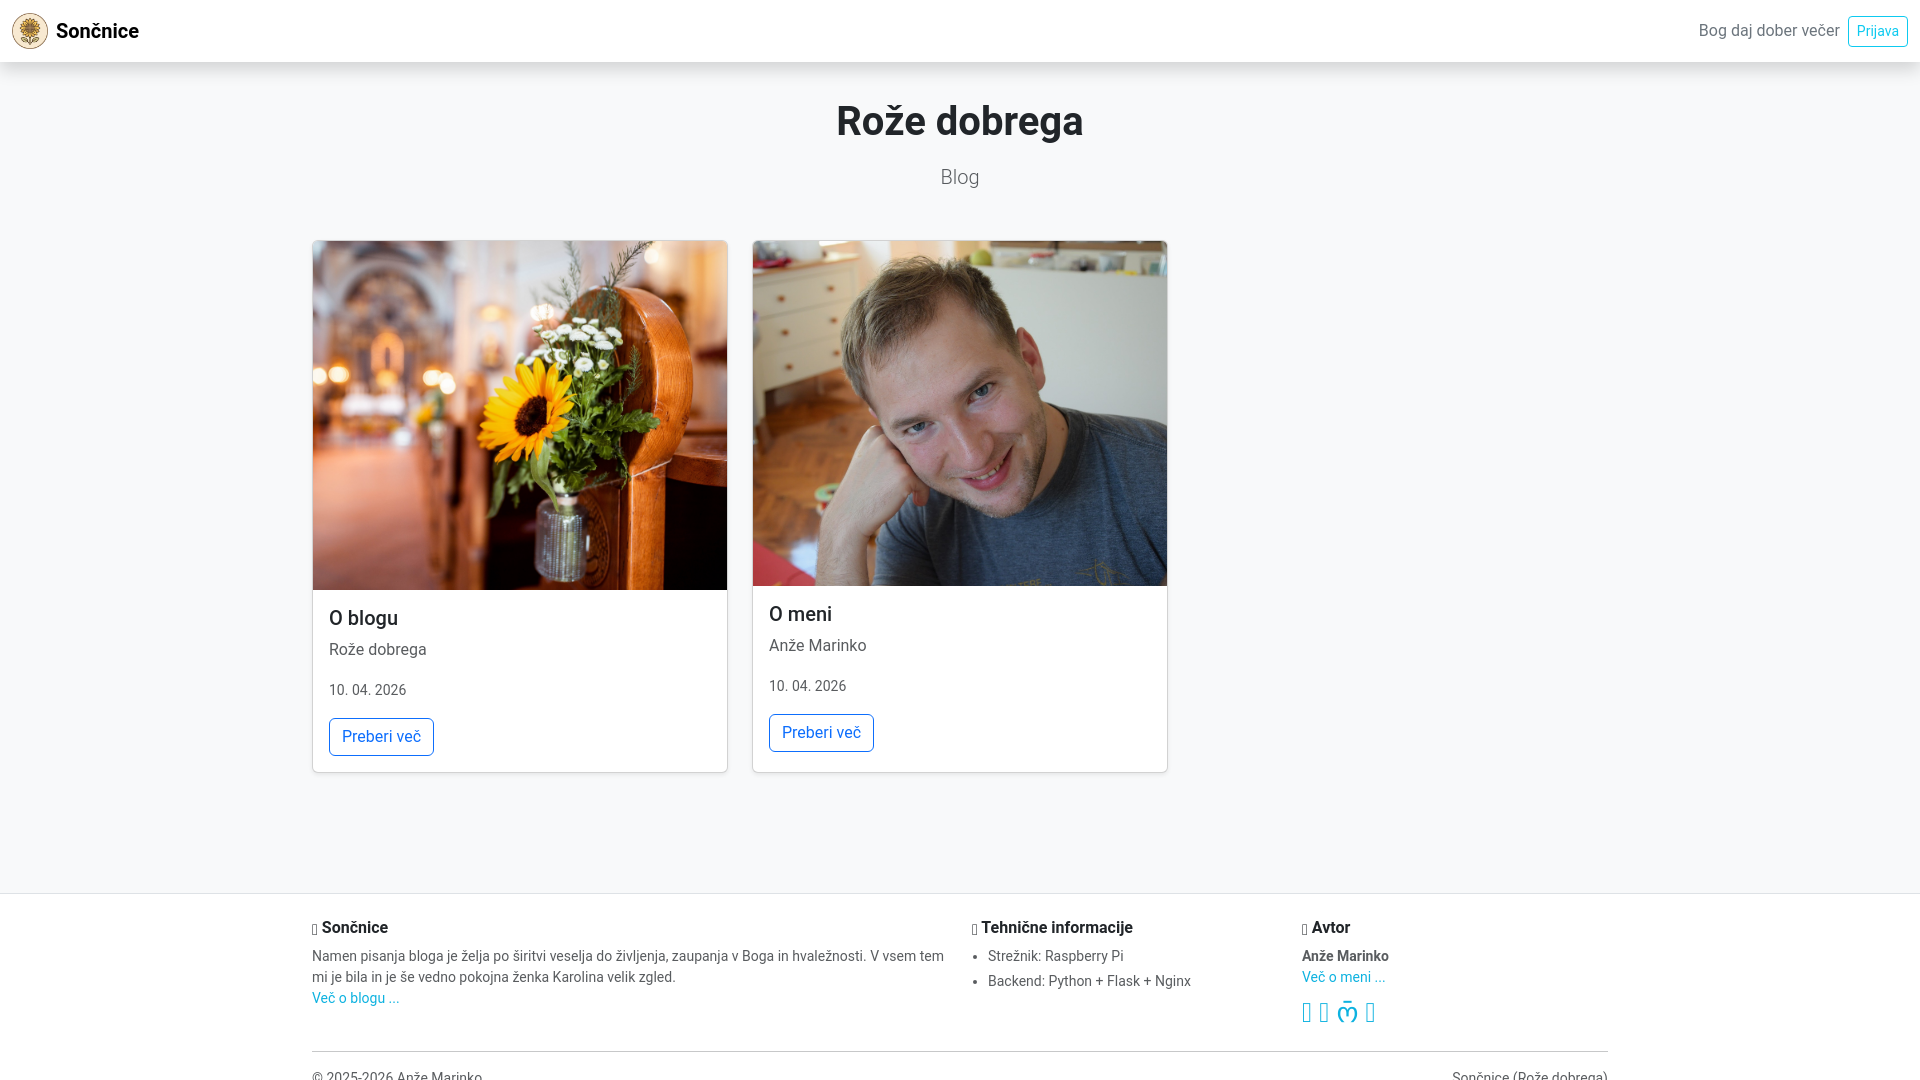Click the Sončnice sunflower logo icon
Image resolution: width=1920 pixels, height=1080 pixels.
(30, 31)
